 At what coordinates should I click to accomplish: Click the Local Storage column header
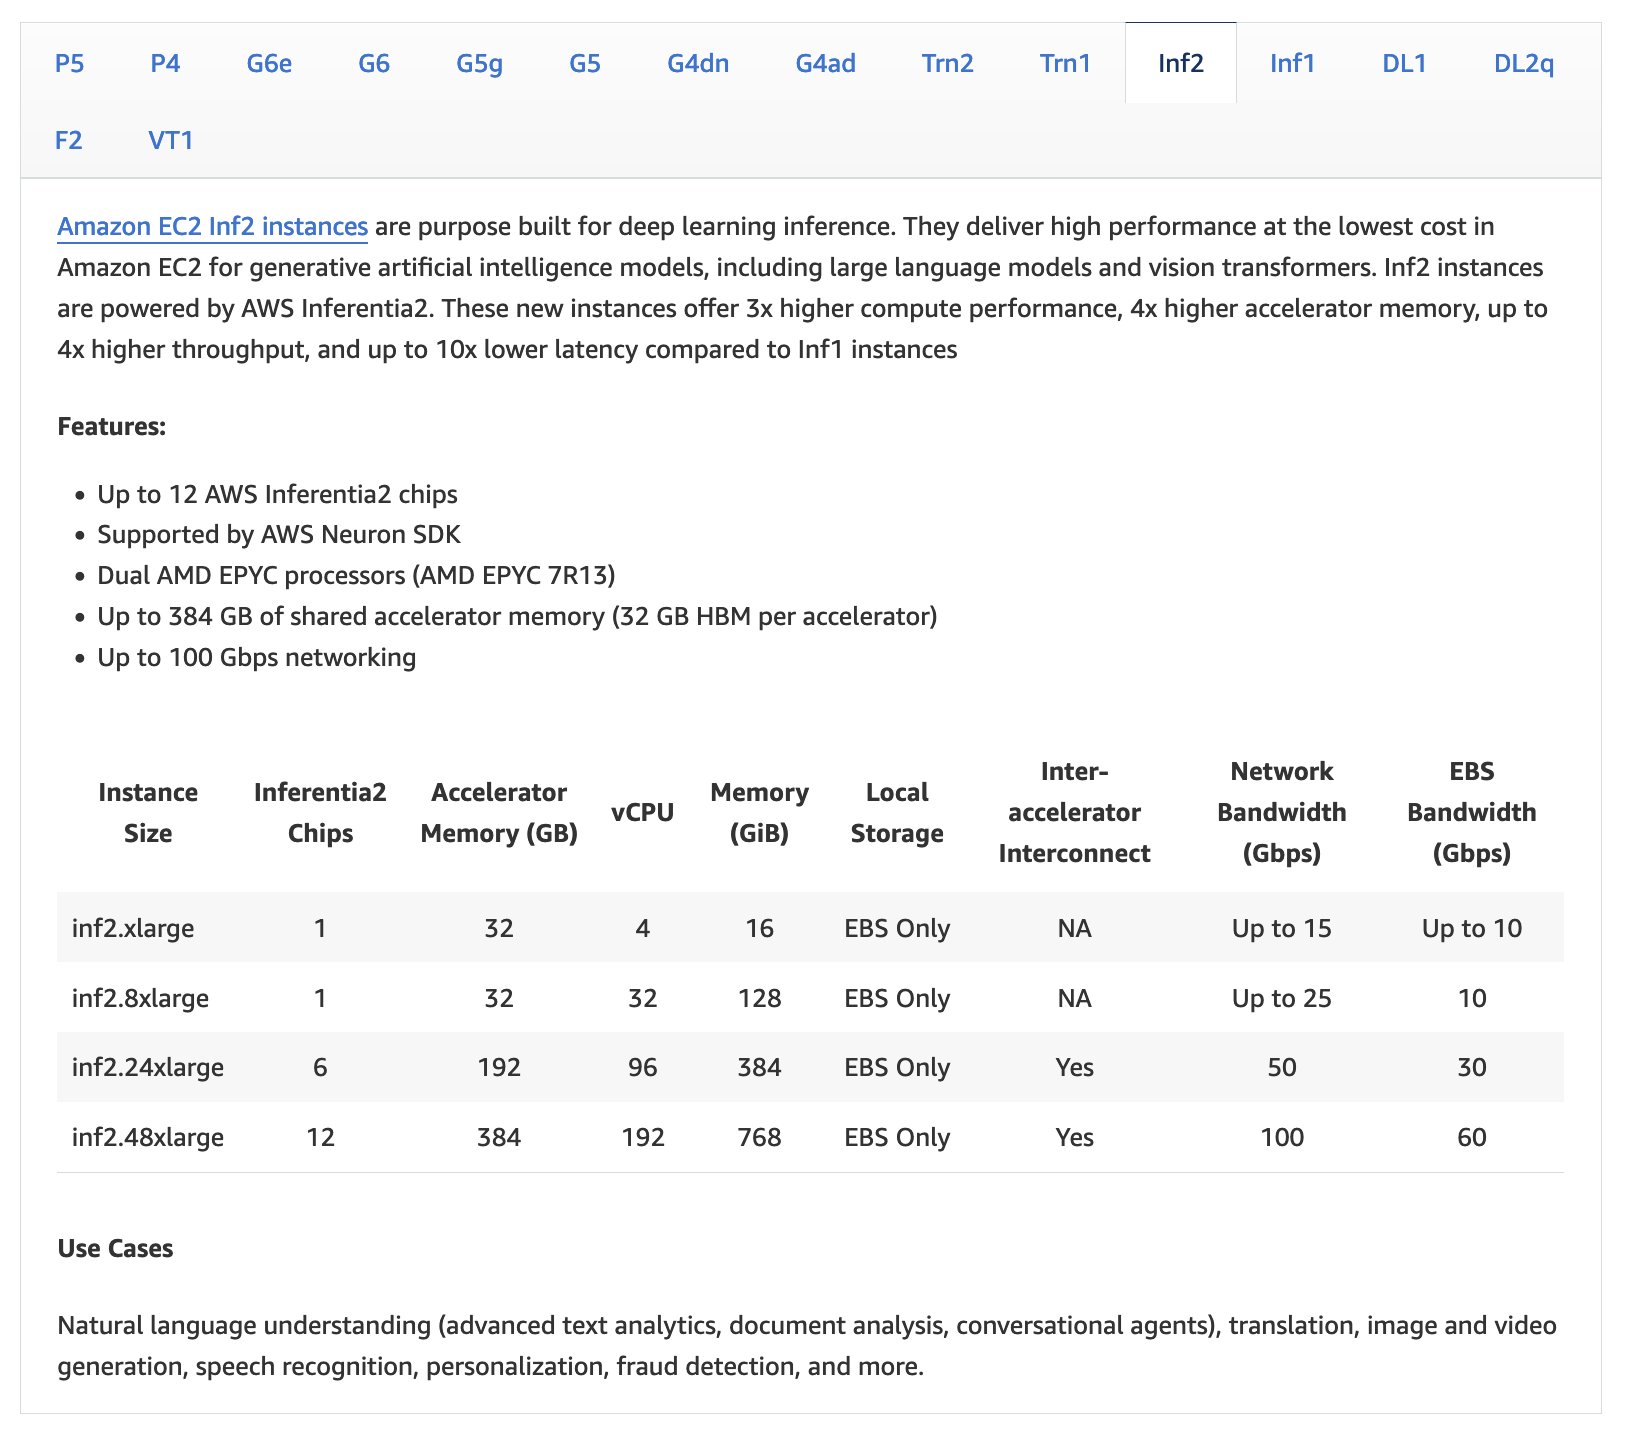(x=897, y=813)
